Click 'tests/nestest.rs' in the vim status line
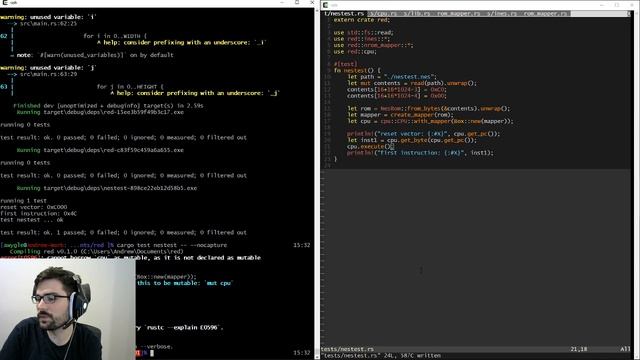The height and width of the screenshot is (360, 640). coord(347,349)
